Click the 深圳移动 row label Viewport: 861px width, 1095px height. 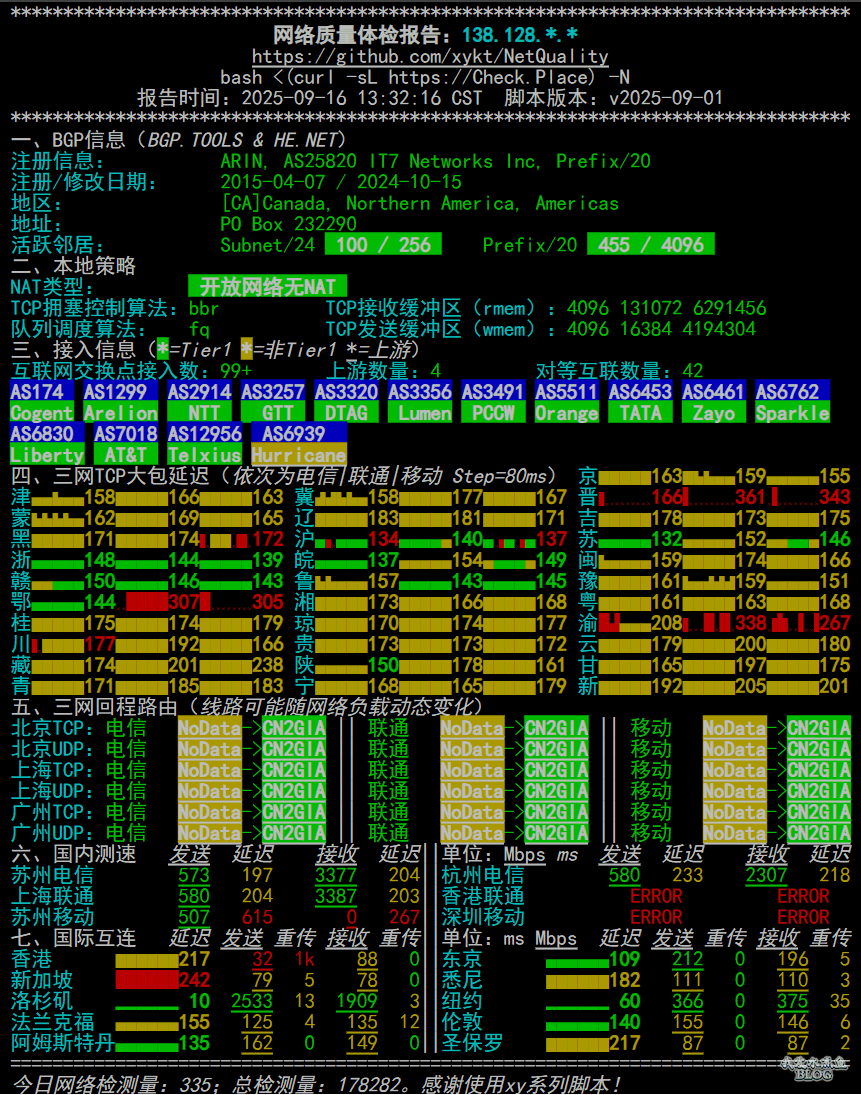click(x=483, y=917)
